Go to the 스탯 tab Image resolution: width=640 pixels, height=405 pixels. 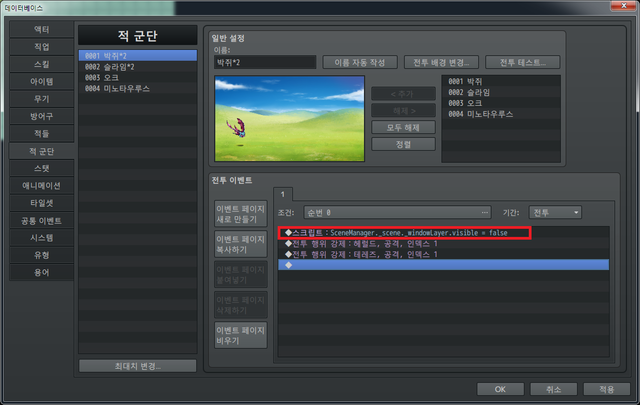tap(42, 168)
